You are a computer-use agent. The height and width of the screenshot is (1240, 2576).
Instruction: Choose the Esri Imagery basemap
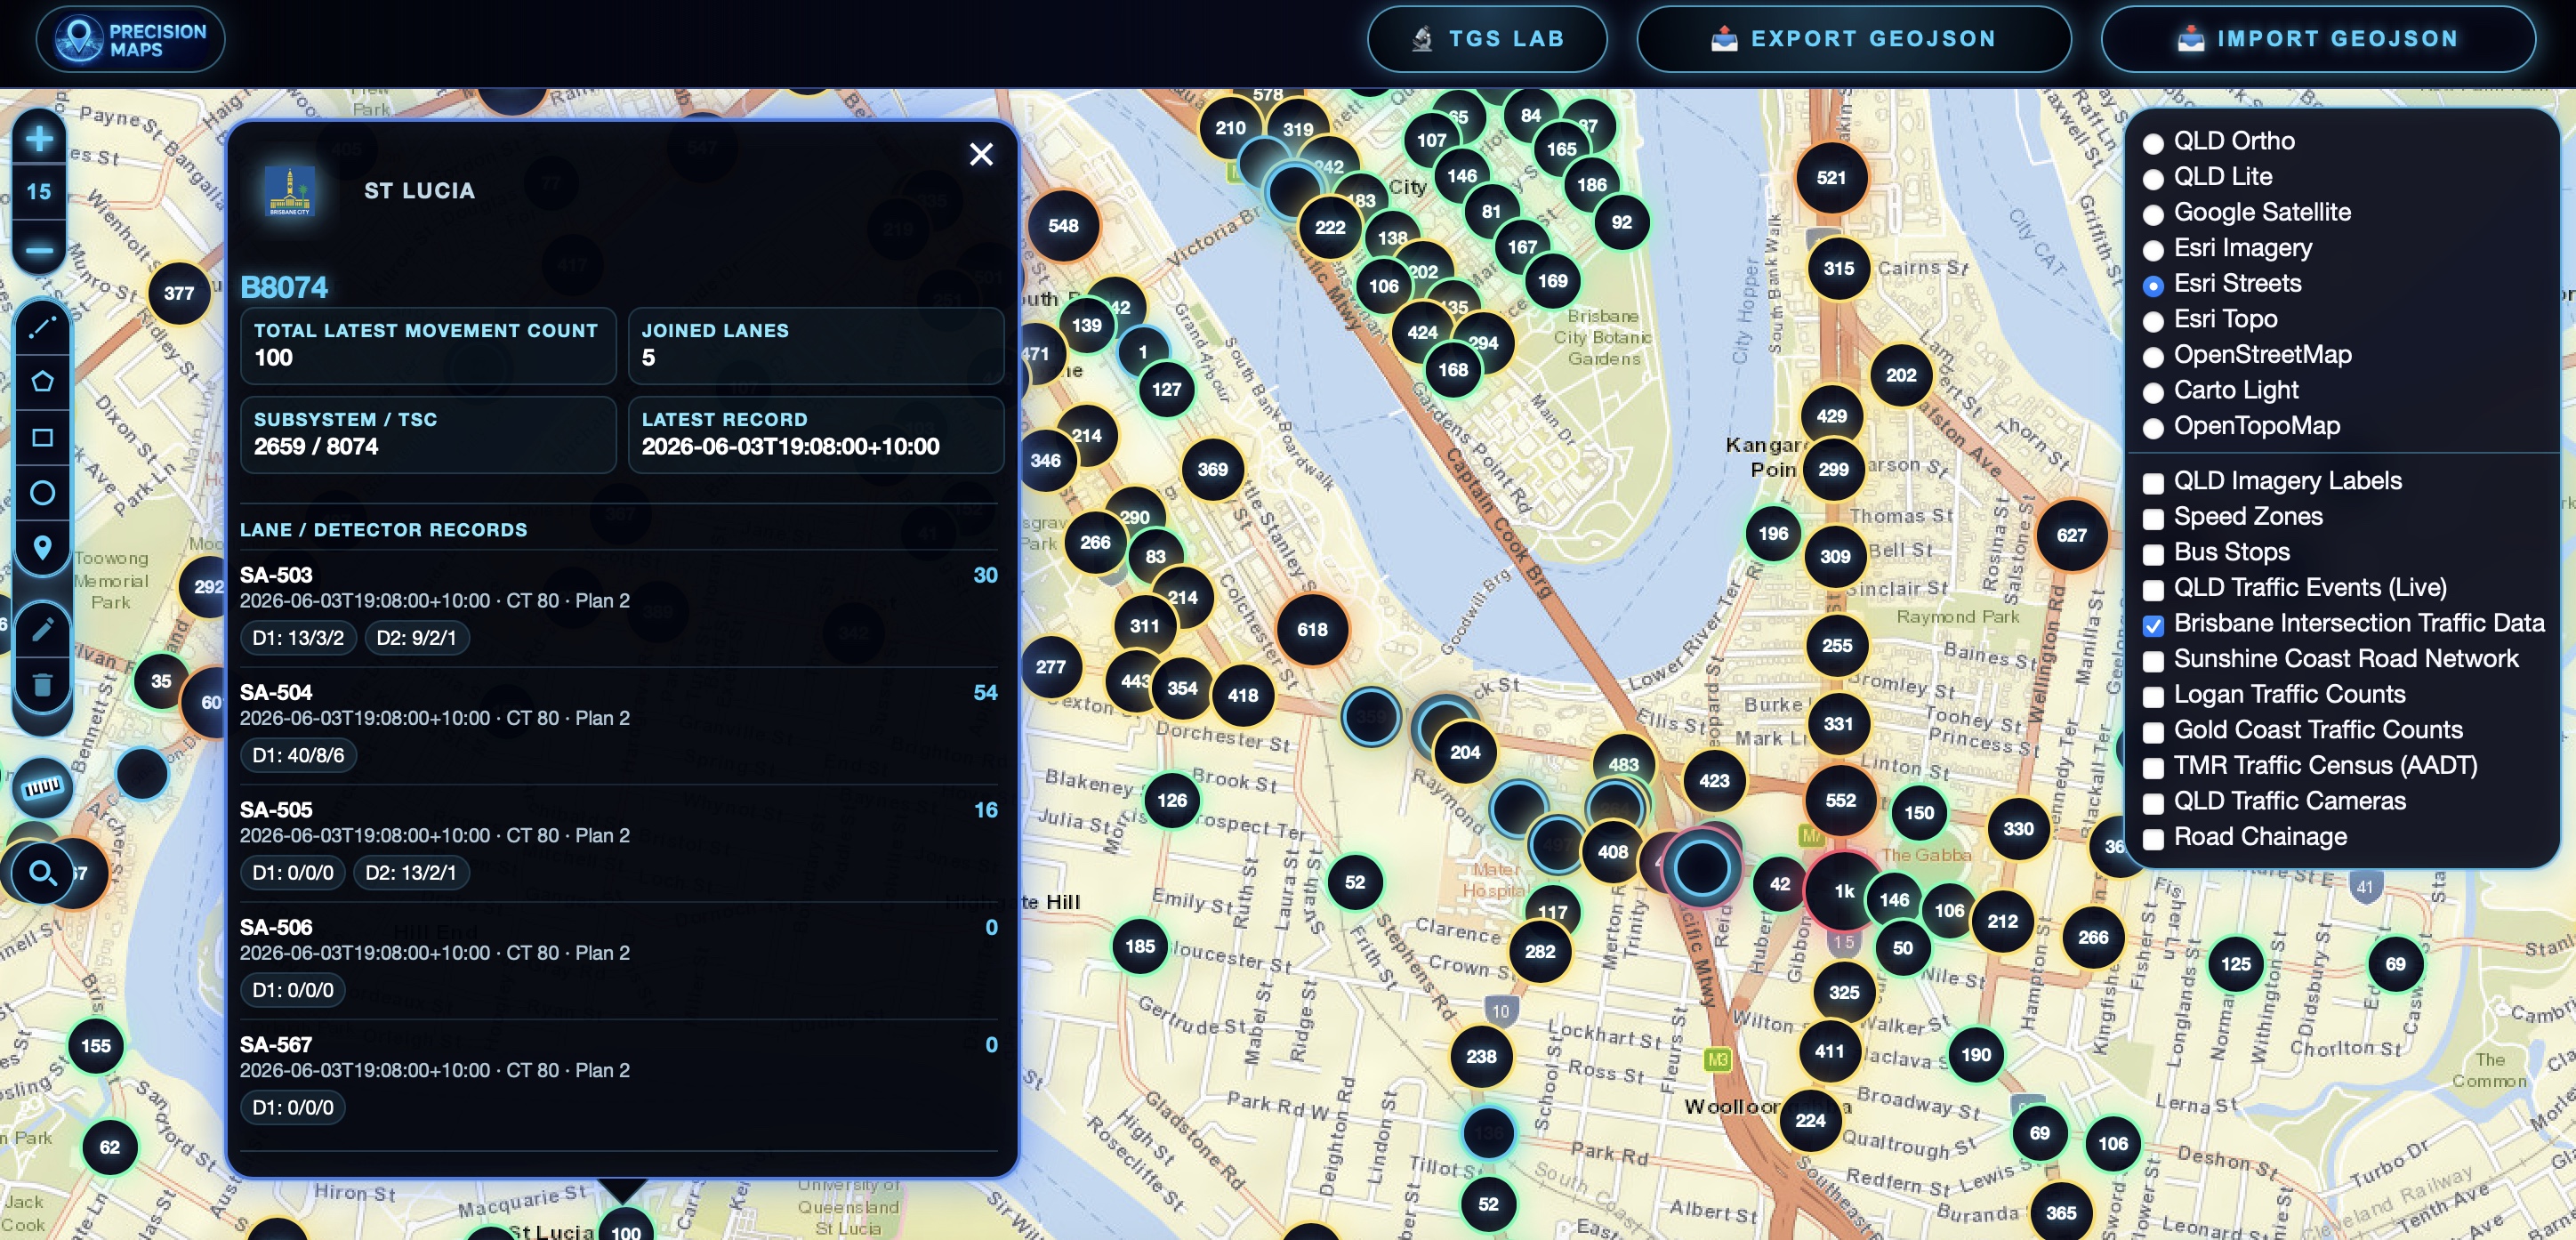(2153, 250)
